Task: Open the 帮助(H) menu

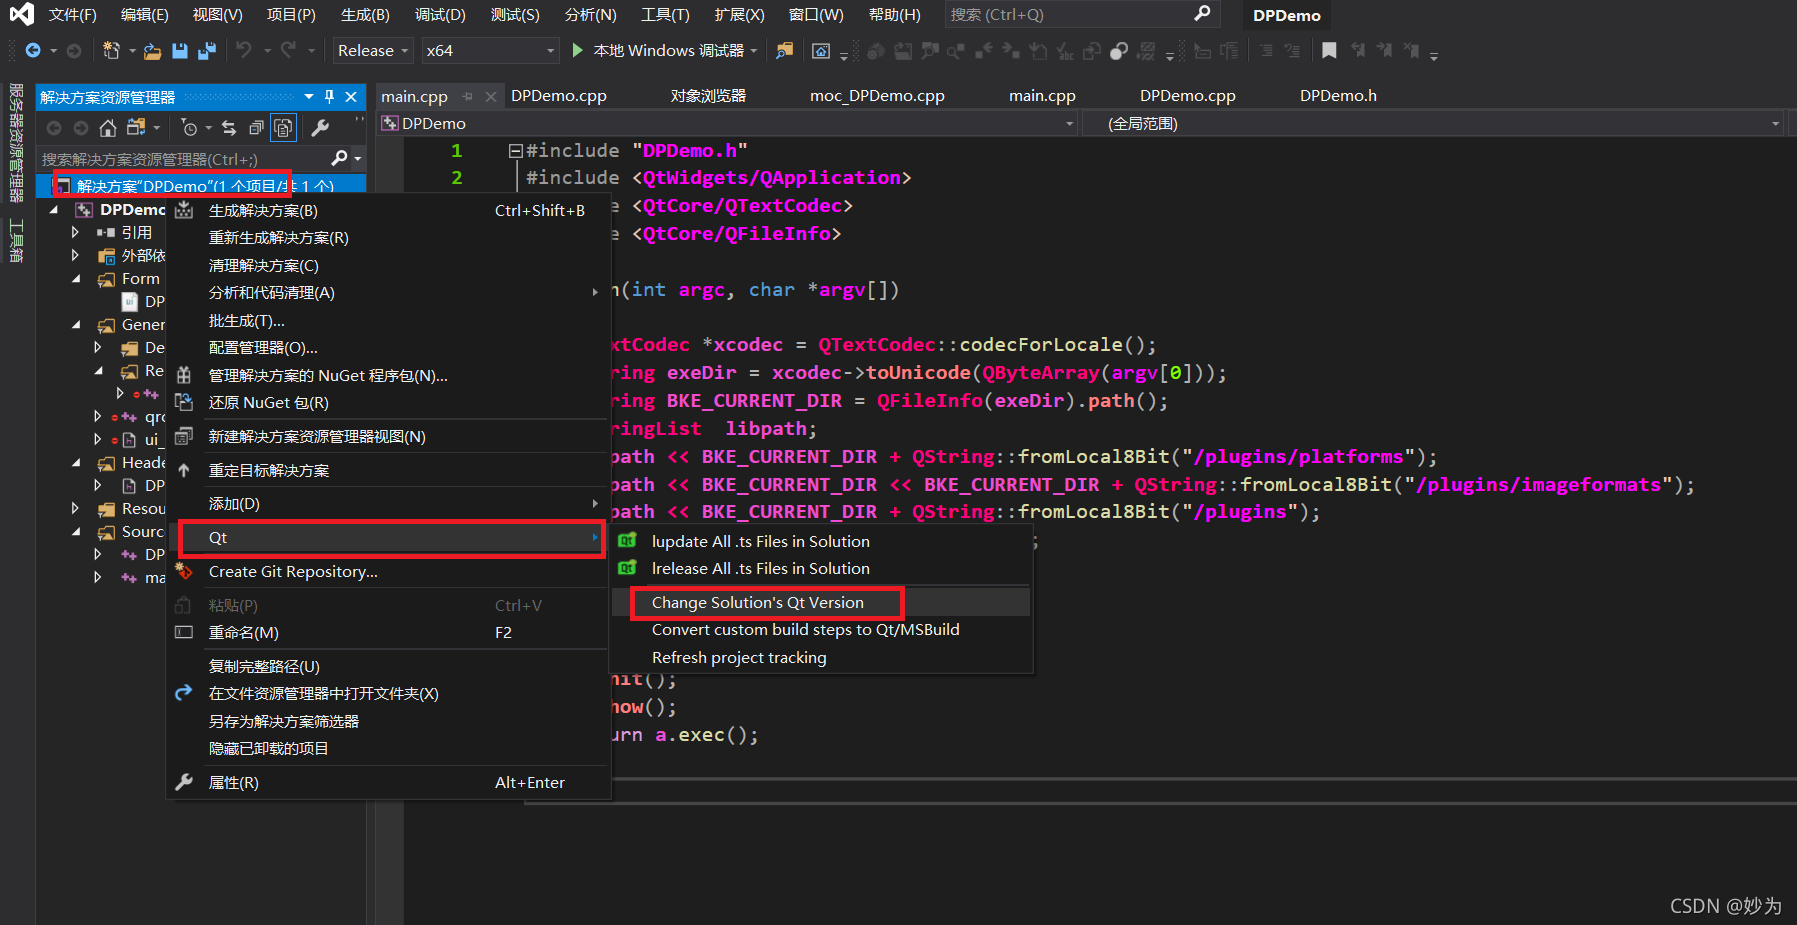Action: click(x=894, y=14)
